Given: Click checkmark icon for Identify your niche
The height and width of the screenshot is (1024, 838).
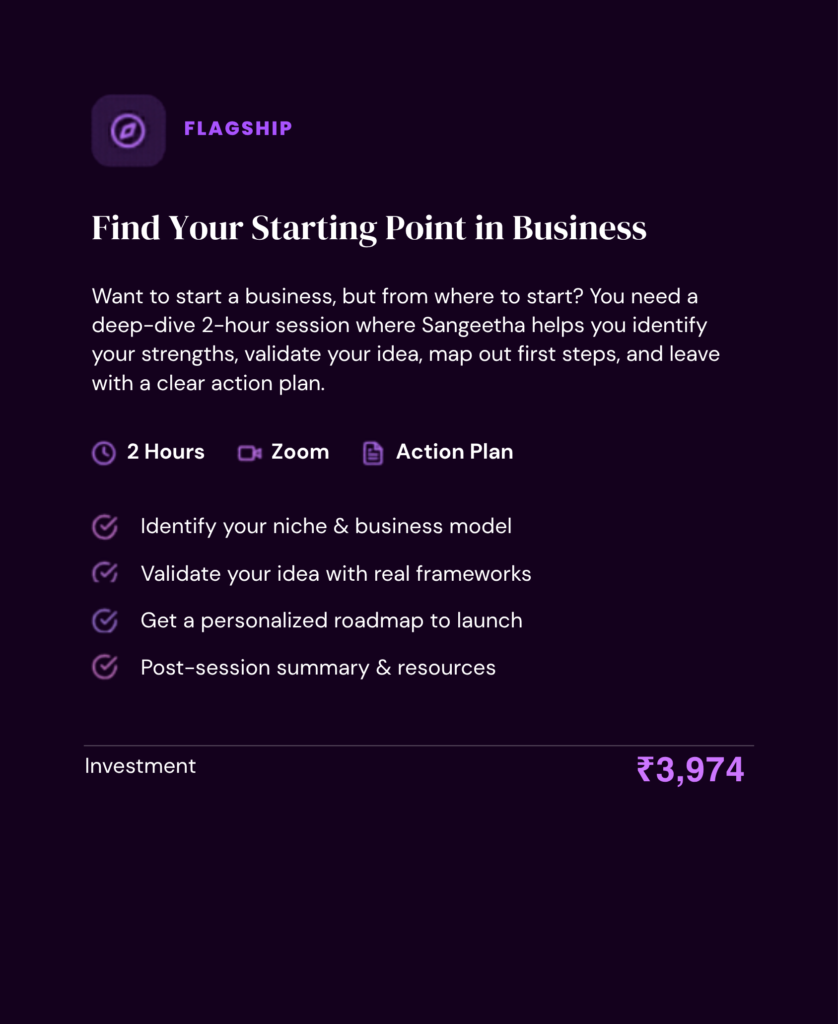Looking at the screenshot, I should 105,527.
